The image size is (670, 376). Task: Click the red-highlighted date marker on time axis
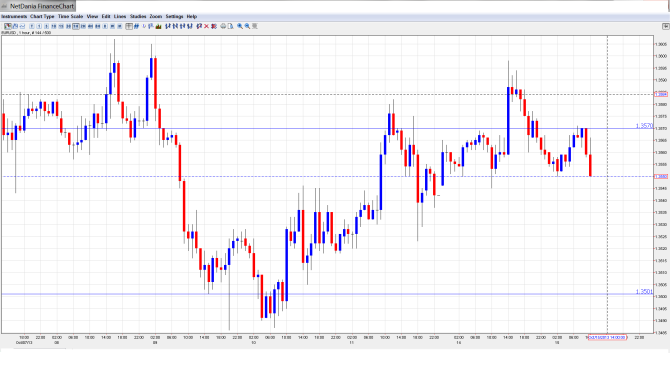(607, 337)
